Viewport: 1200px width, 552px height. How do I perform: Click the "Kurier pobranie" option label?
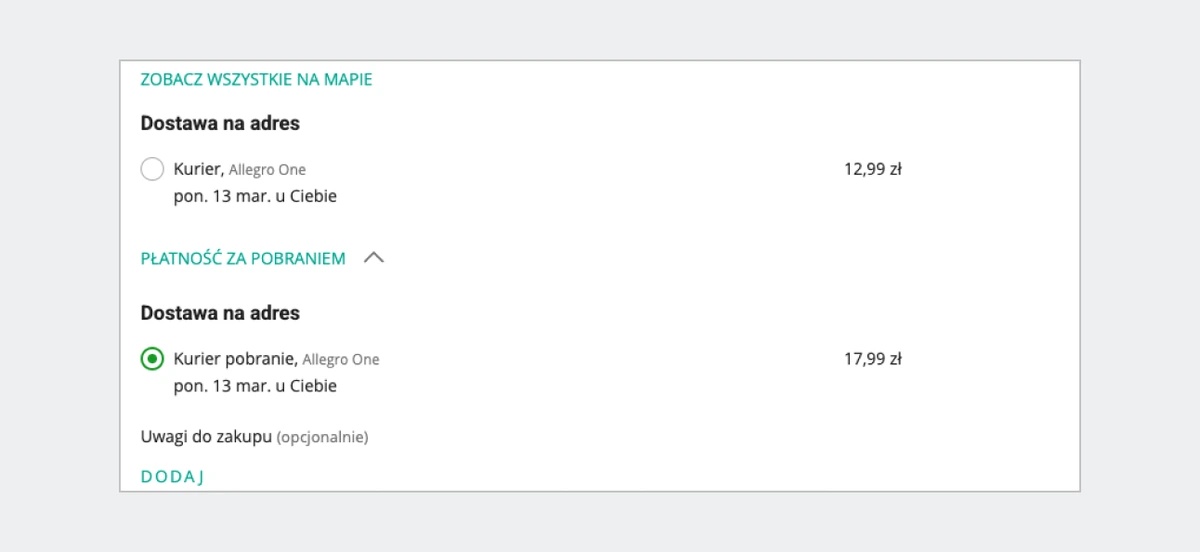234,359
